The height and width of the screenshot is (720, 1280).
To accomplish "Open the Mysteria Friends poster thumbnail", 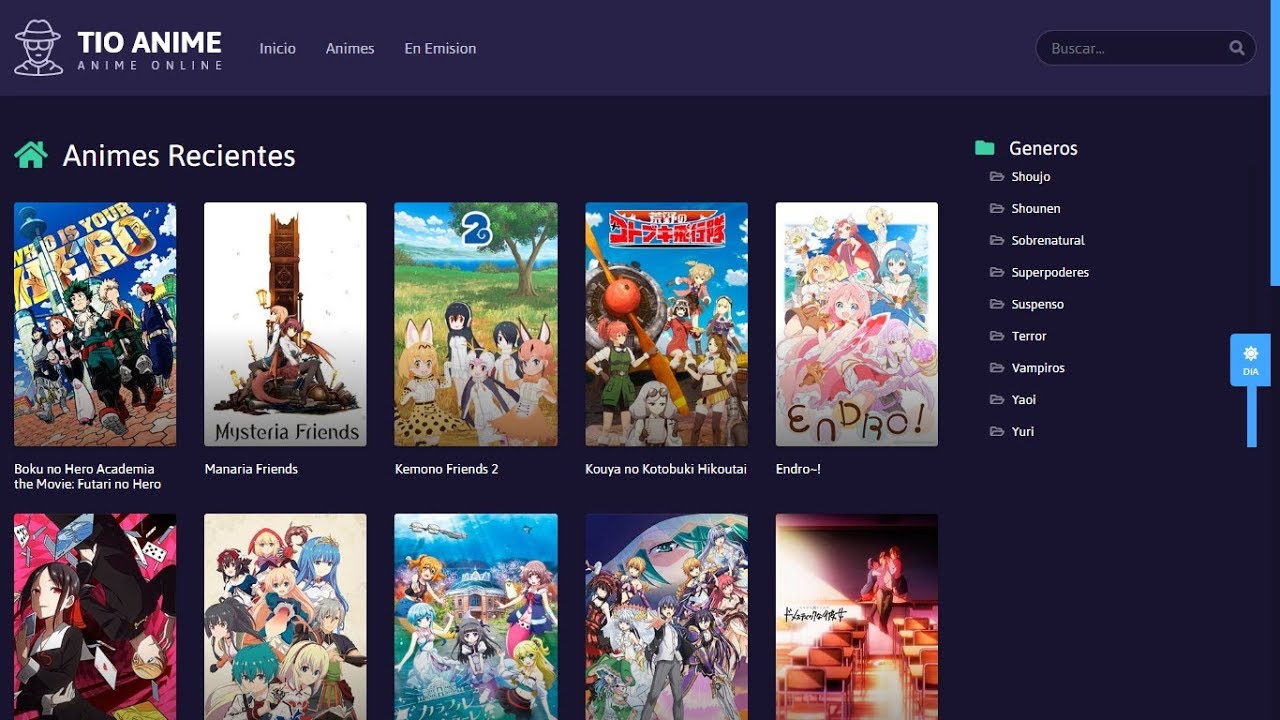I will click(x=285, y=324).
